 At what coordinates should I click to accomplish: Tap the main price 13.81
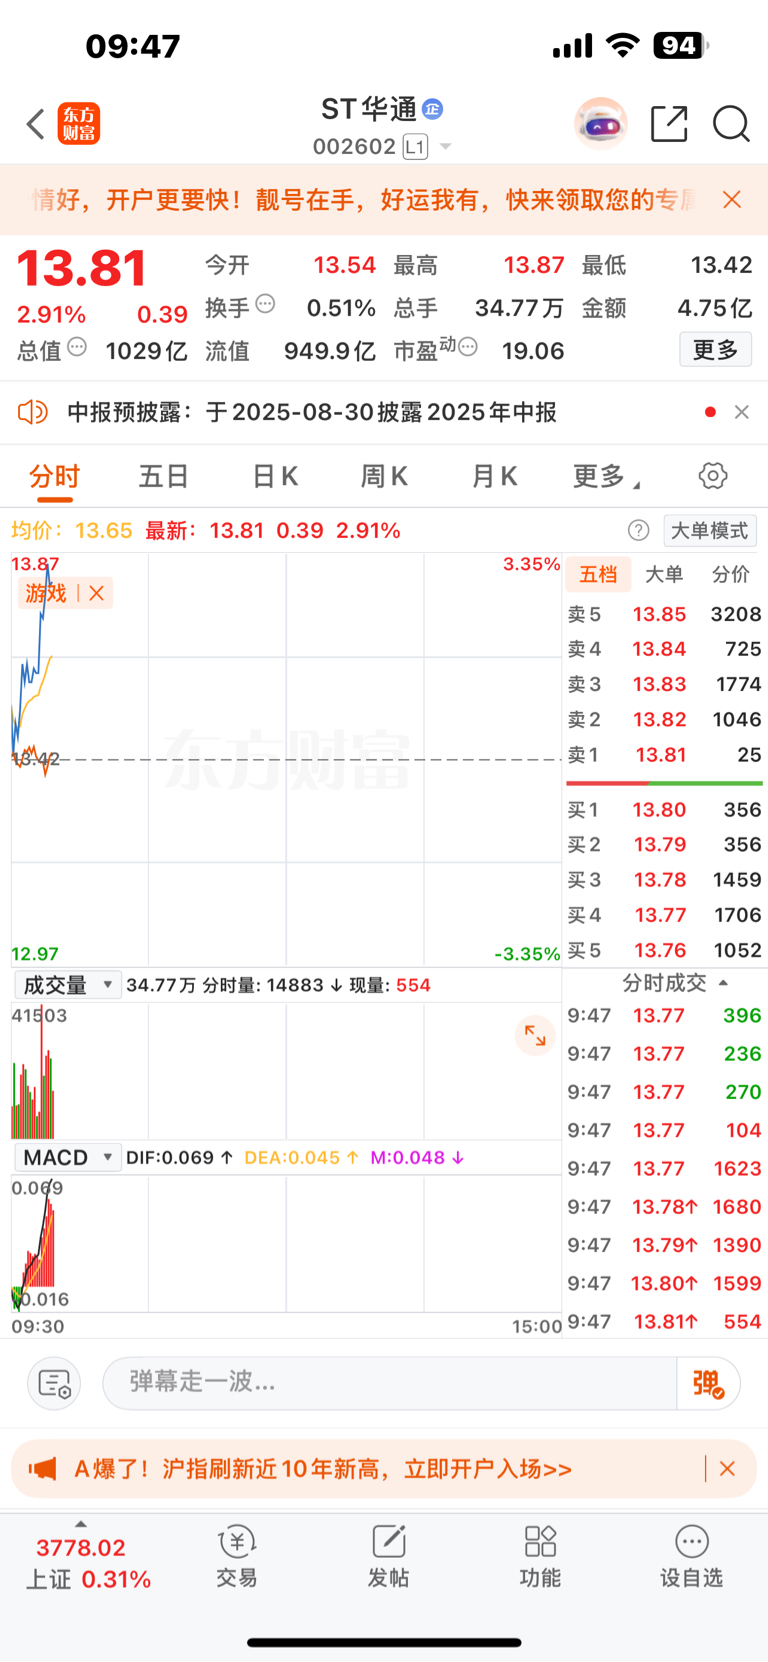pos(82,269)
